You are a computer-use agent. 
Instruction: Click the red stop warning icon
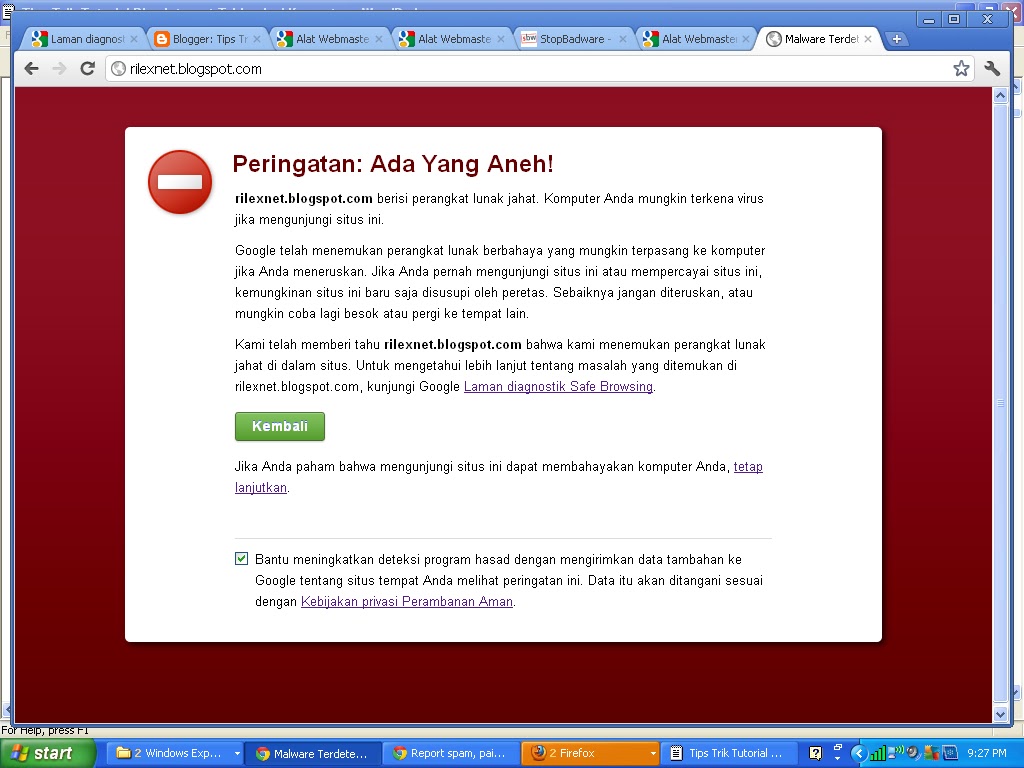tap(180, 182)
